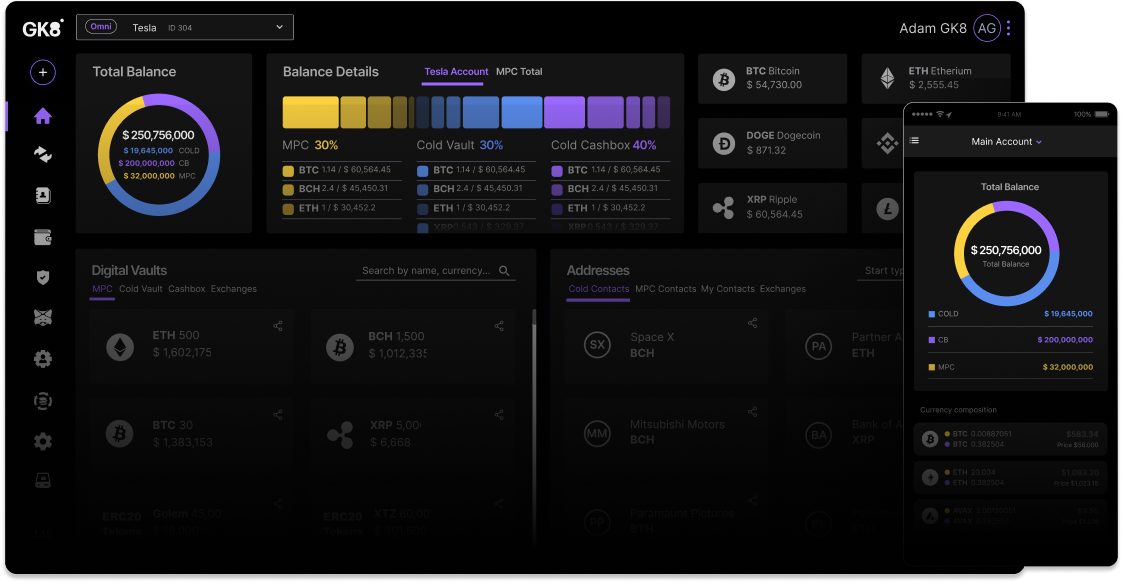Open Exchanges tab in Addresses
Screen dimensions: 1122x583
click(783, 289)
